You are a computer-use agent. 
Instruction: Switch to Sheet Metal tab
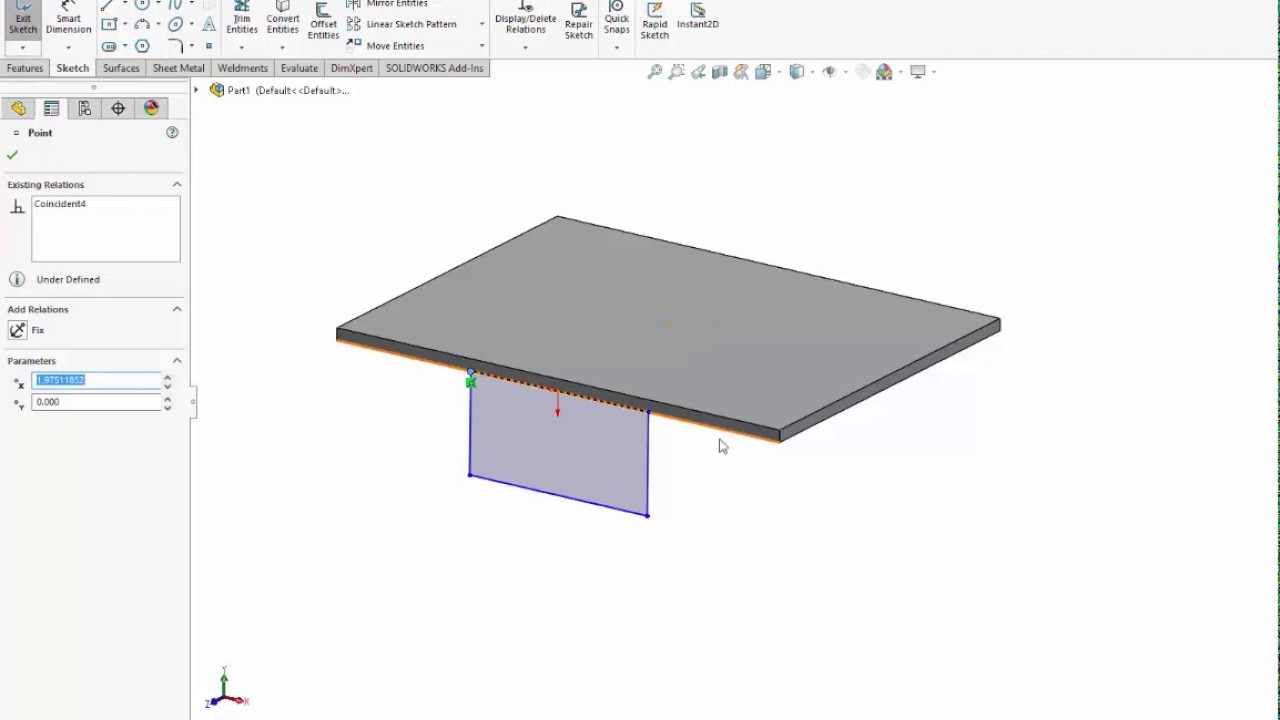click(179, 68)
